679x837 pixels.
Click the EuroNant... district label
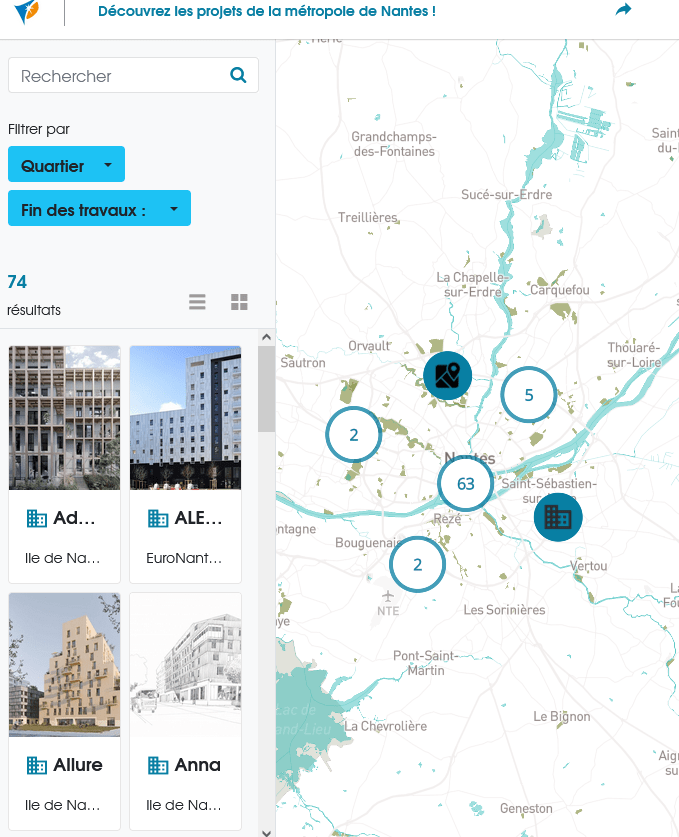[184, 558]
